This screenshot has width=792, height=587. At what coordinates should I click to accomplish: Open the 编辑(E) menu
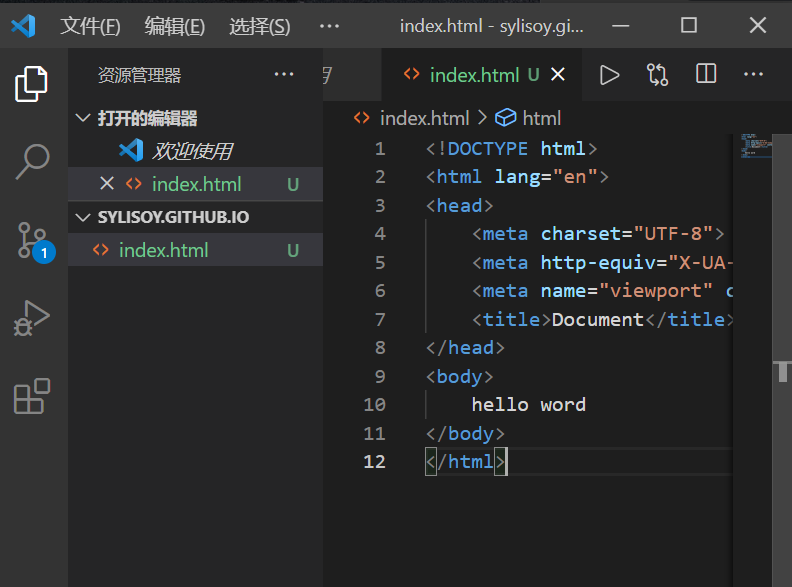174,26
